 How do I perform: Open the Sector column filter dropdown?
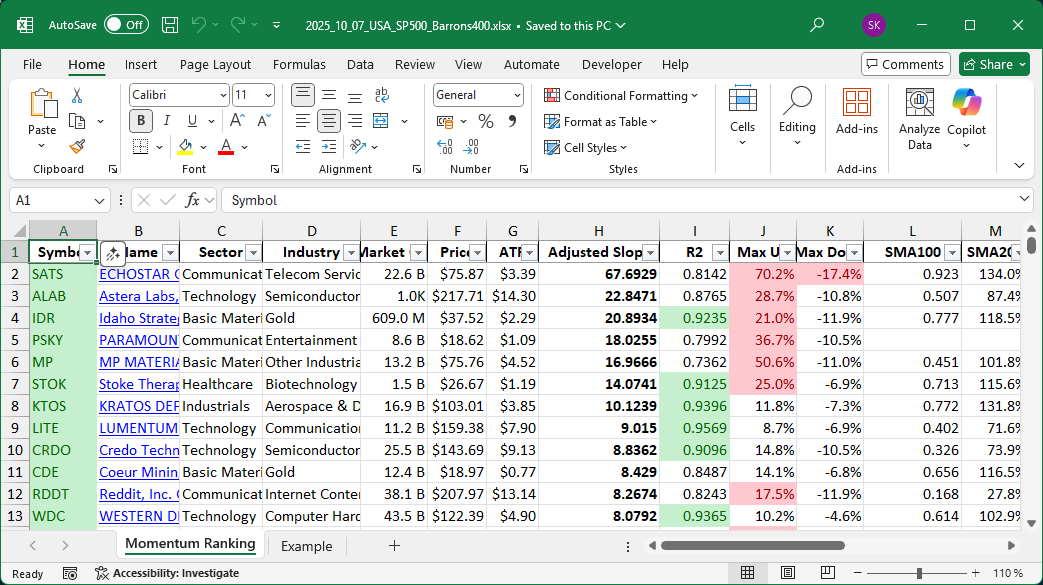pos(252,253)
